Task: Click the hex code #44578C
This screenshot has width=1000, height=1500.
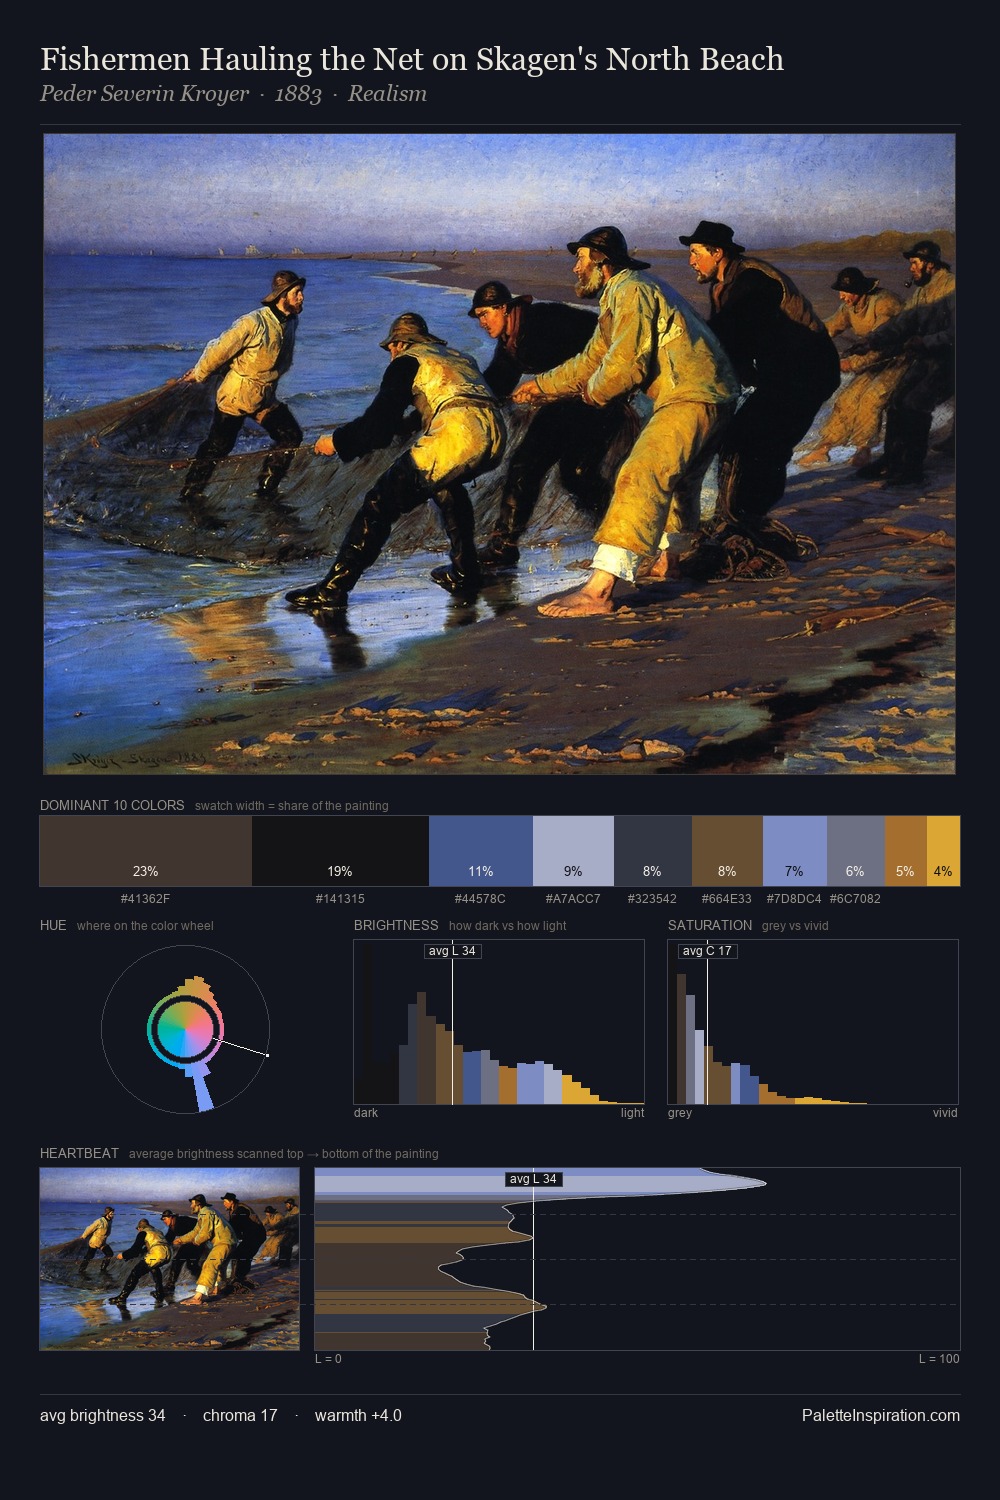Action: click(x=480, y=899)
